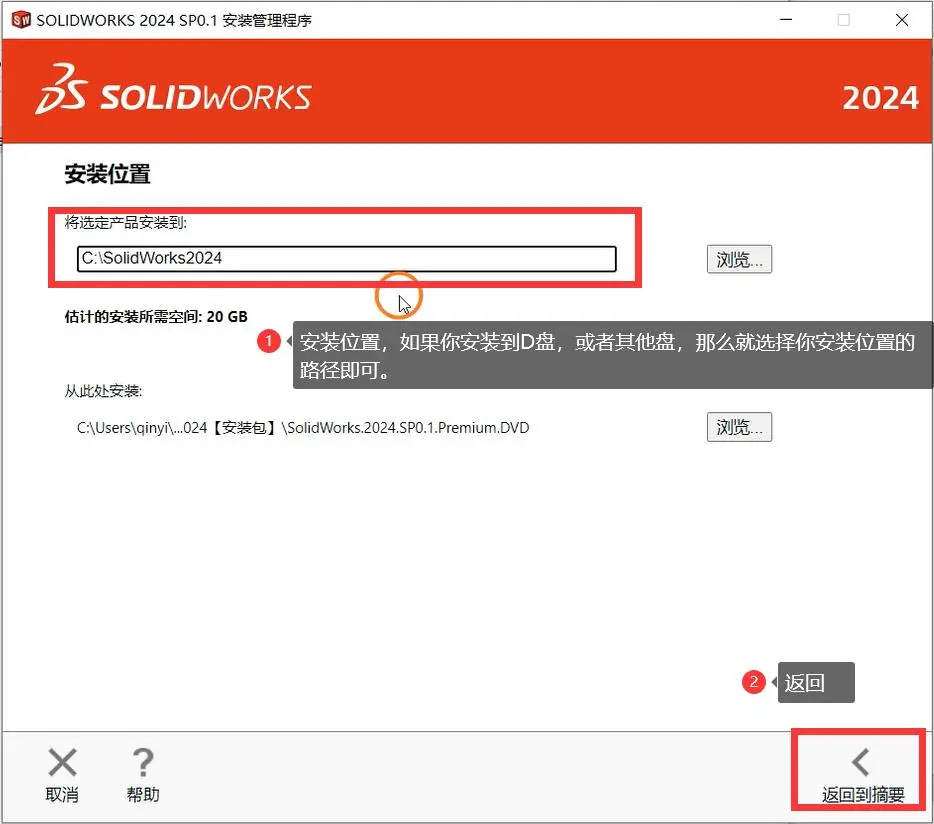Click the "帮助" label under the question mark

143,794
